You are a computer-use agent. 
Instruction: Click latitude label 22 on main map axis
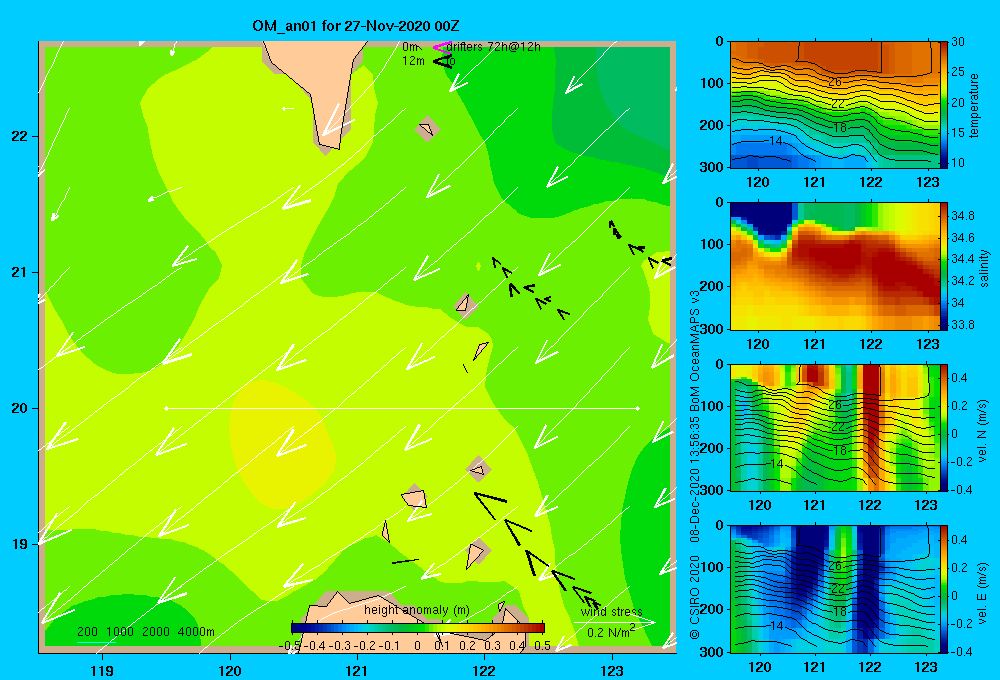click(19, 136)
